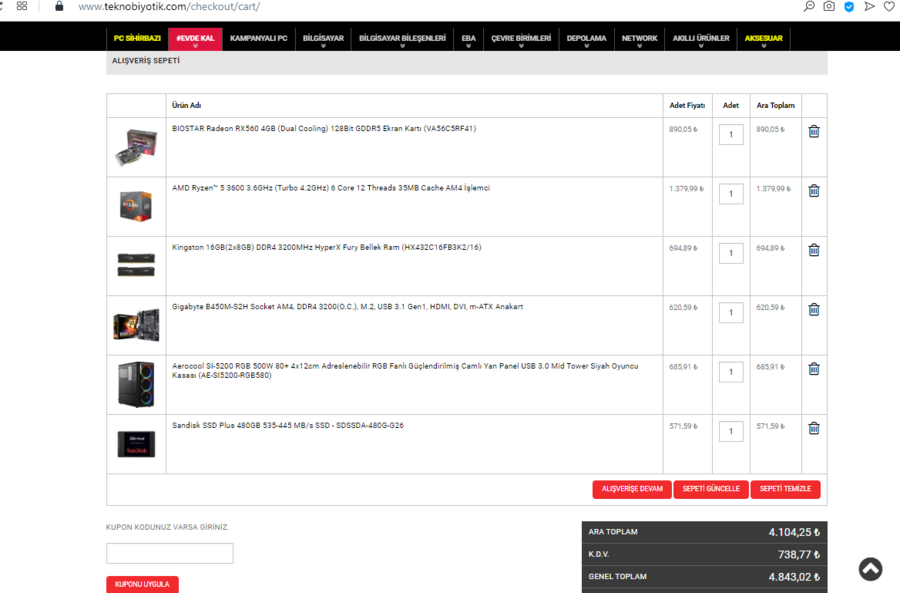Viewport: 900px width, 593px height.
Task: Expand EBA dropdown menu
Action: coord(468,38)
